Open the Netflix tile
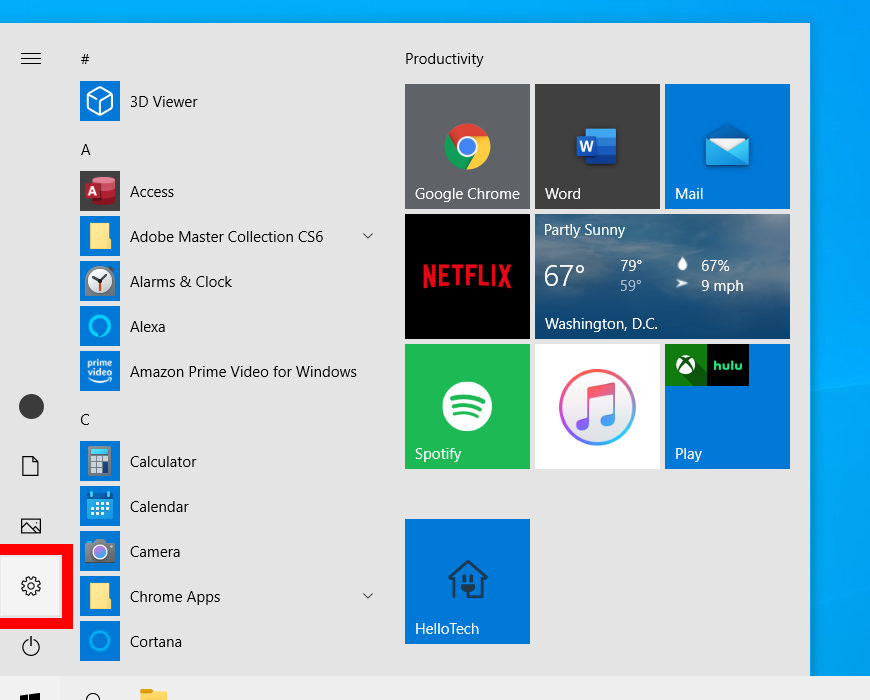 click(x=467, y=276)
